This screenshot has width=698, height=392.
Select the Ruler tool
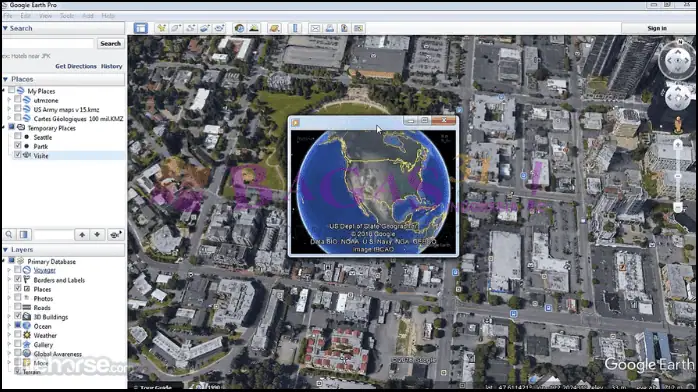click(295, 28)
